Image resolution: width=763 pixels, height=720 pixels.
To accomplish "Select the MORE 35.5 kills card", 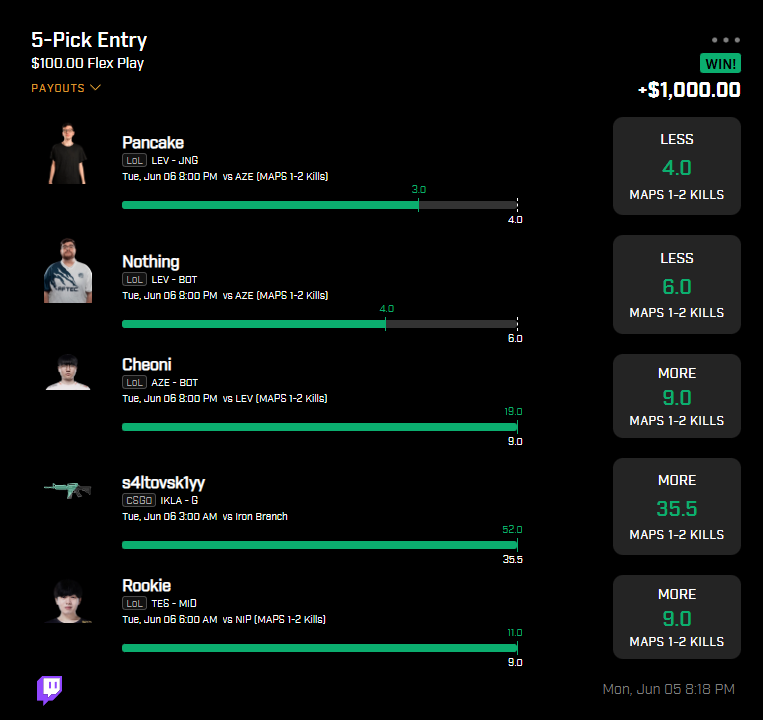I will click(x=677, y=506).
